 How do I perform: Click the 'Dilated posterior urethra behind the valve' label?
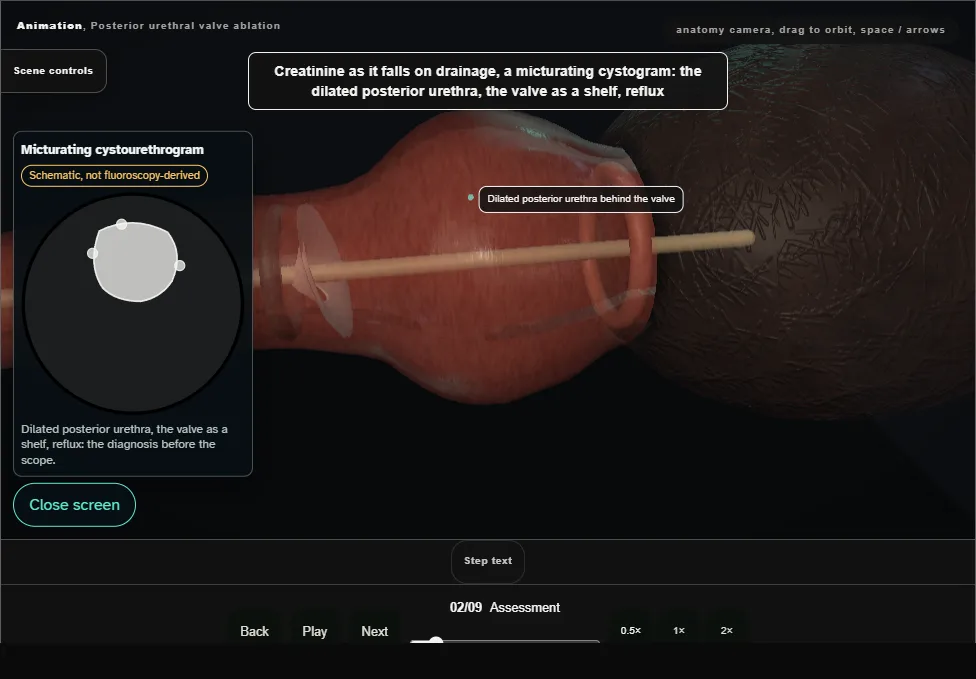click(581, 199)
